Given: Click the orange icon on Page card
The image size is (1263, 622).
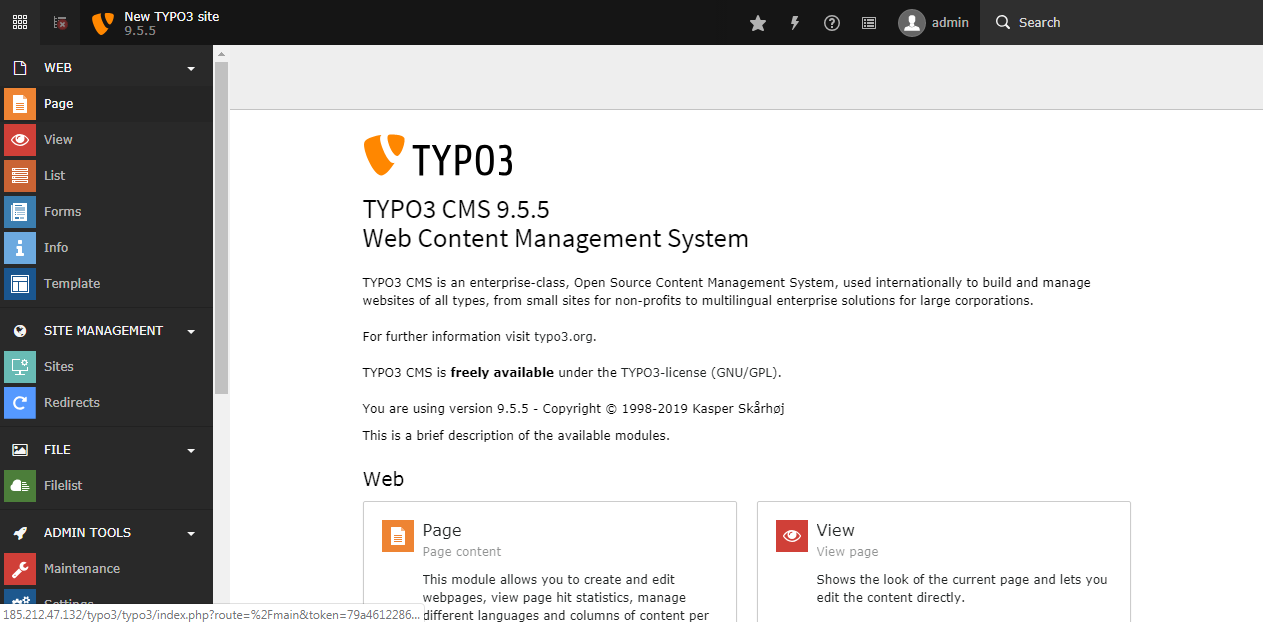Looking at the screenshot, I should pos(398,536).
